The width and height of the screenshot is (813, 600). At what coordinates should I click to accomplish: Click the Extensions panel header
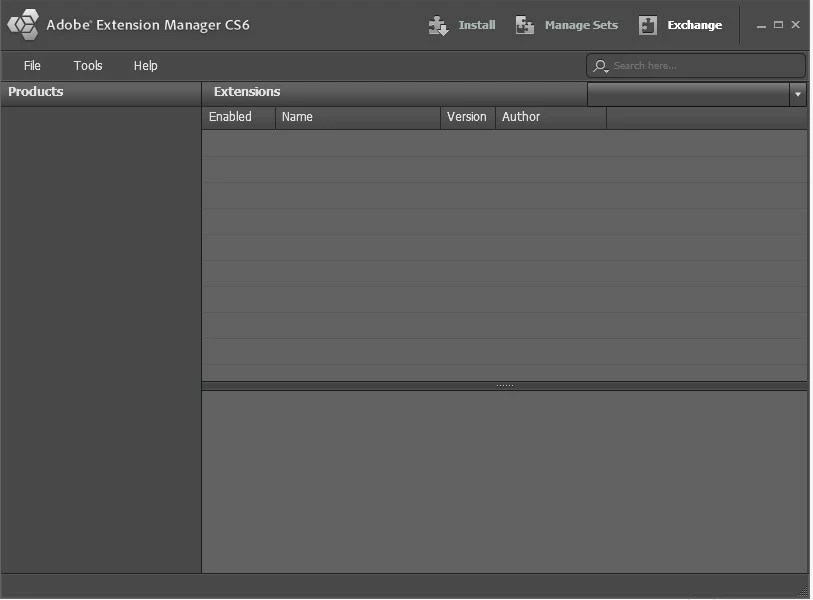point(394,92)
